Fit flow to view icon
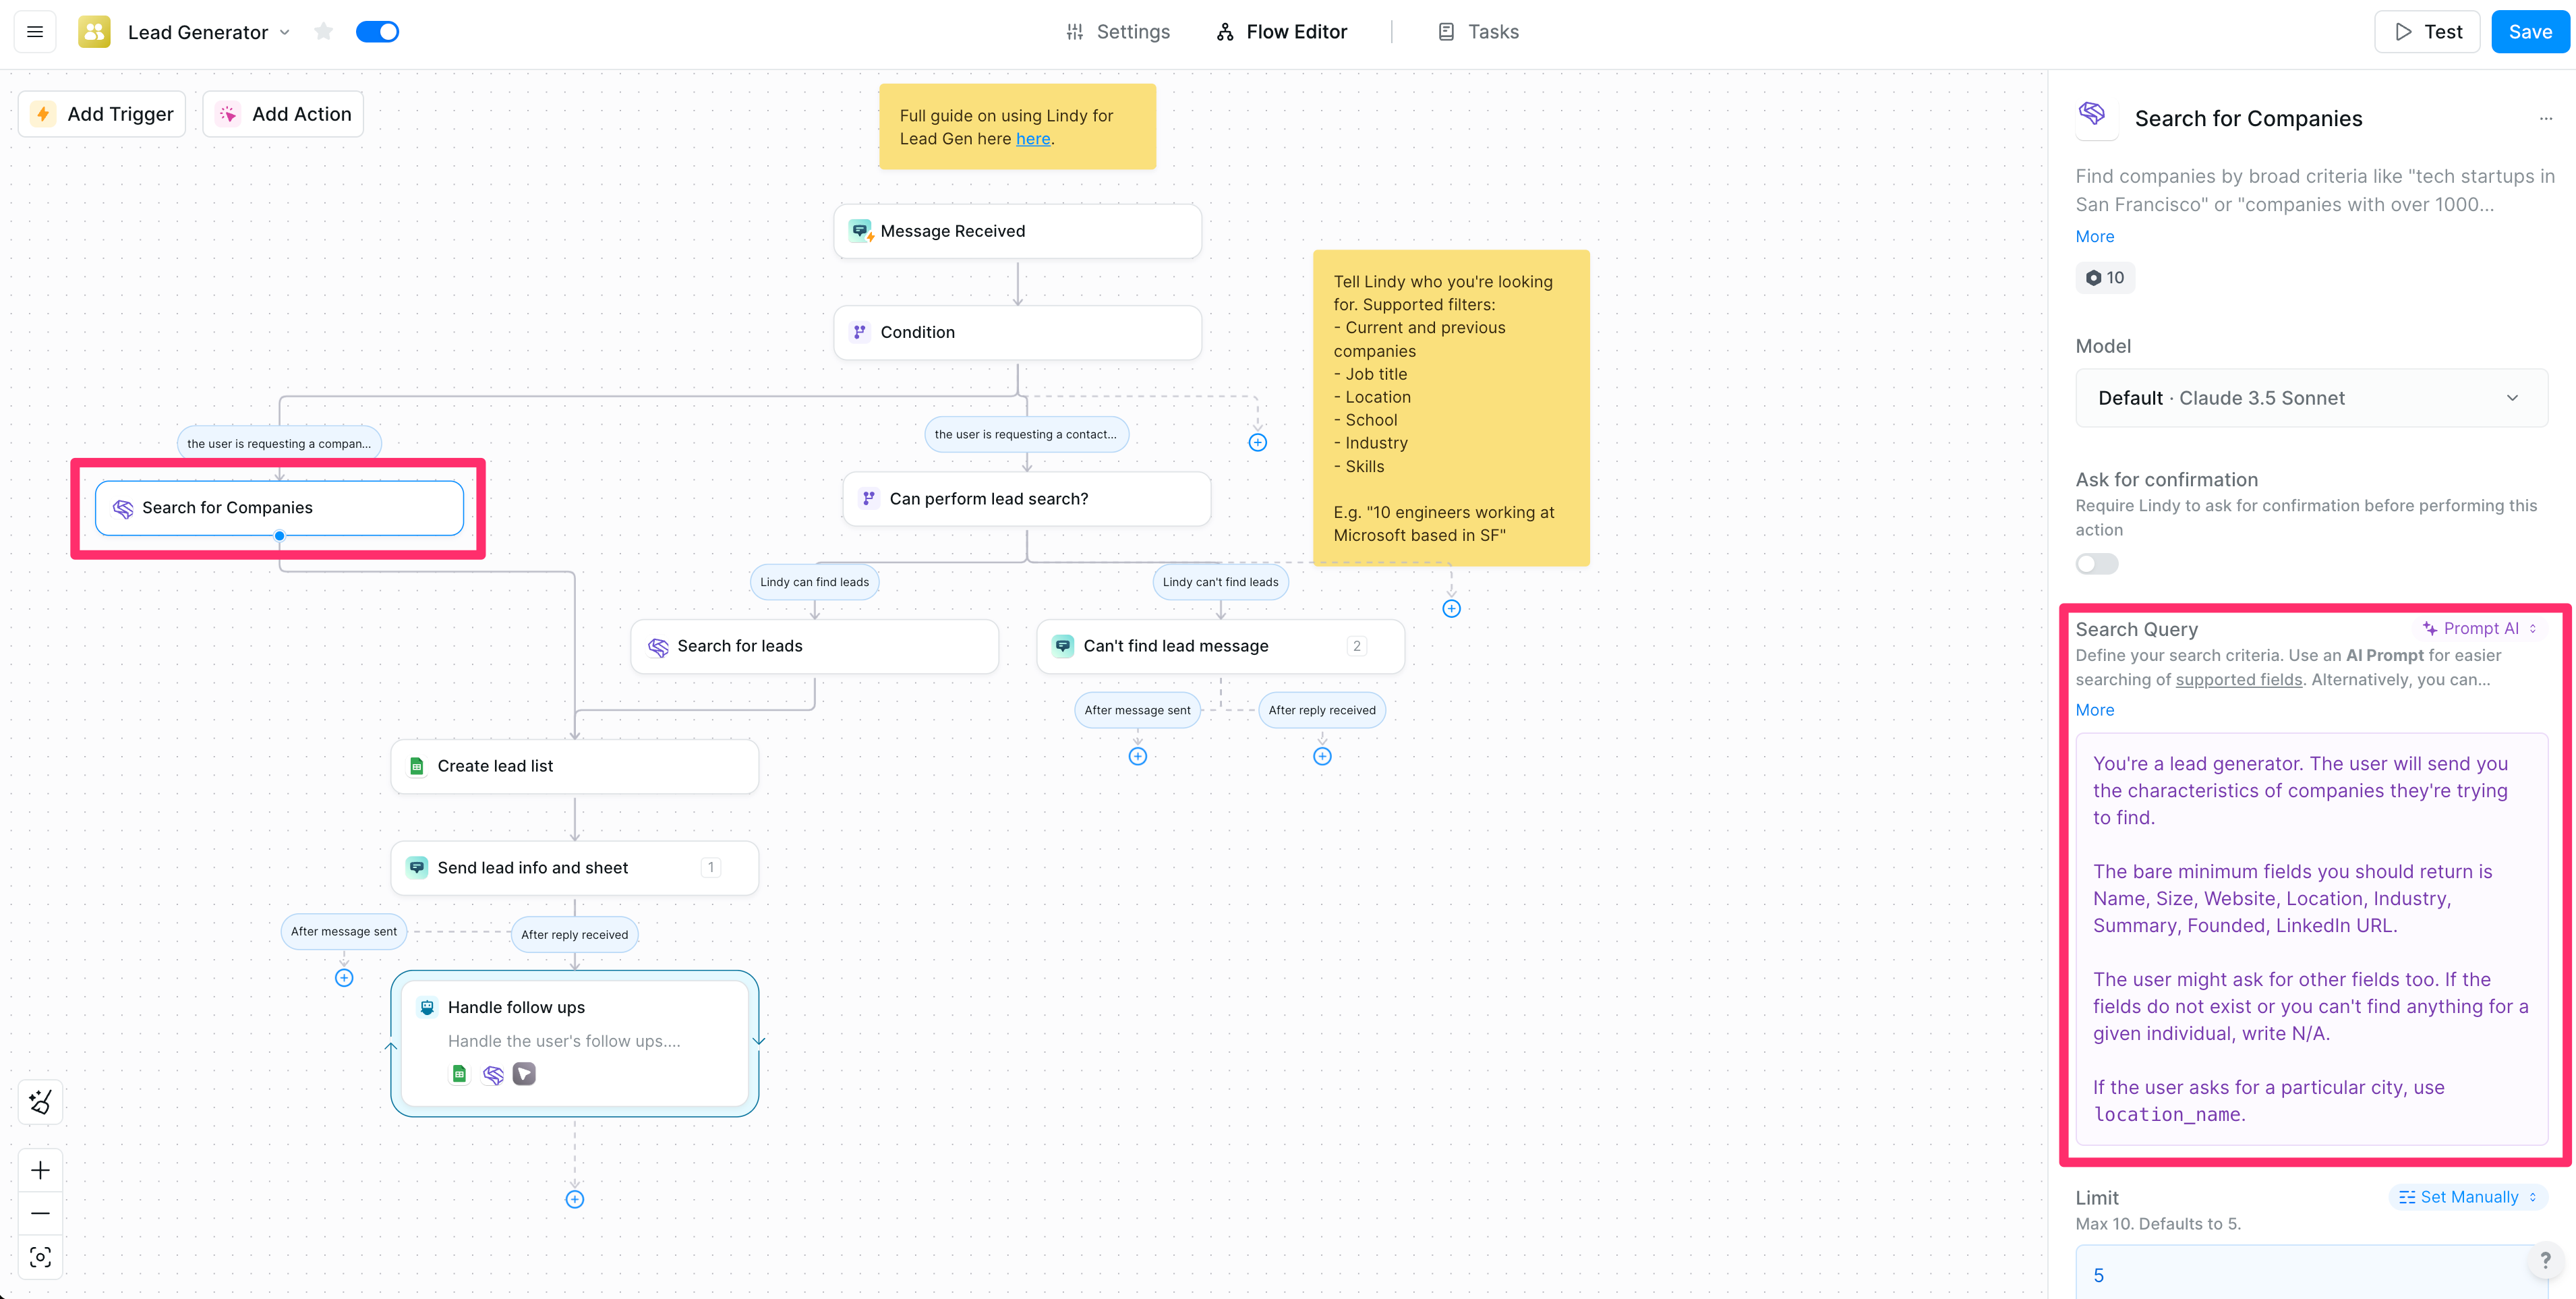Image resolution: width=2576 pixels, height=1299 pixels. tap(40, 1257)
